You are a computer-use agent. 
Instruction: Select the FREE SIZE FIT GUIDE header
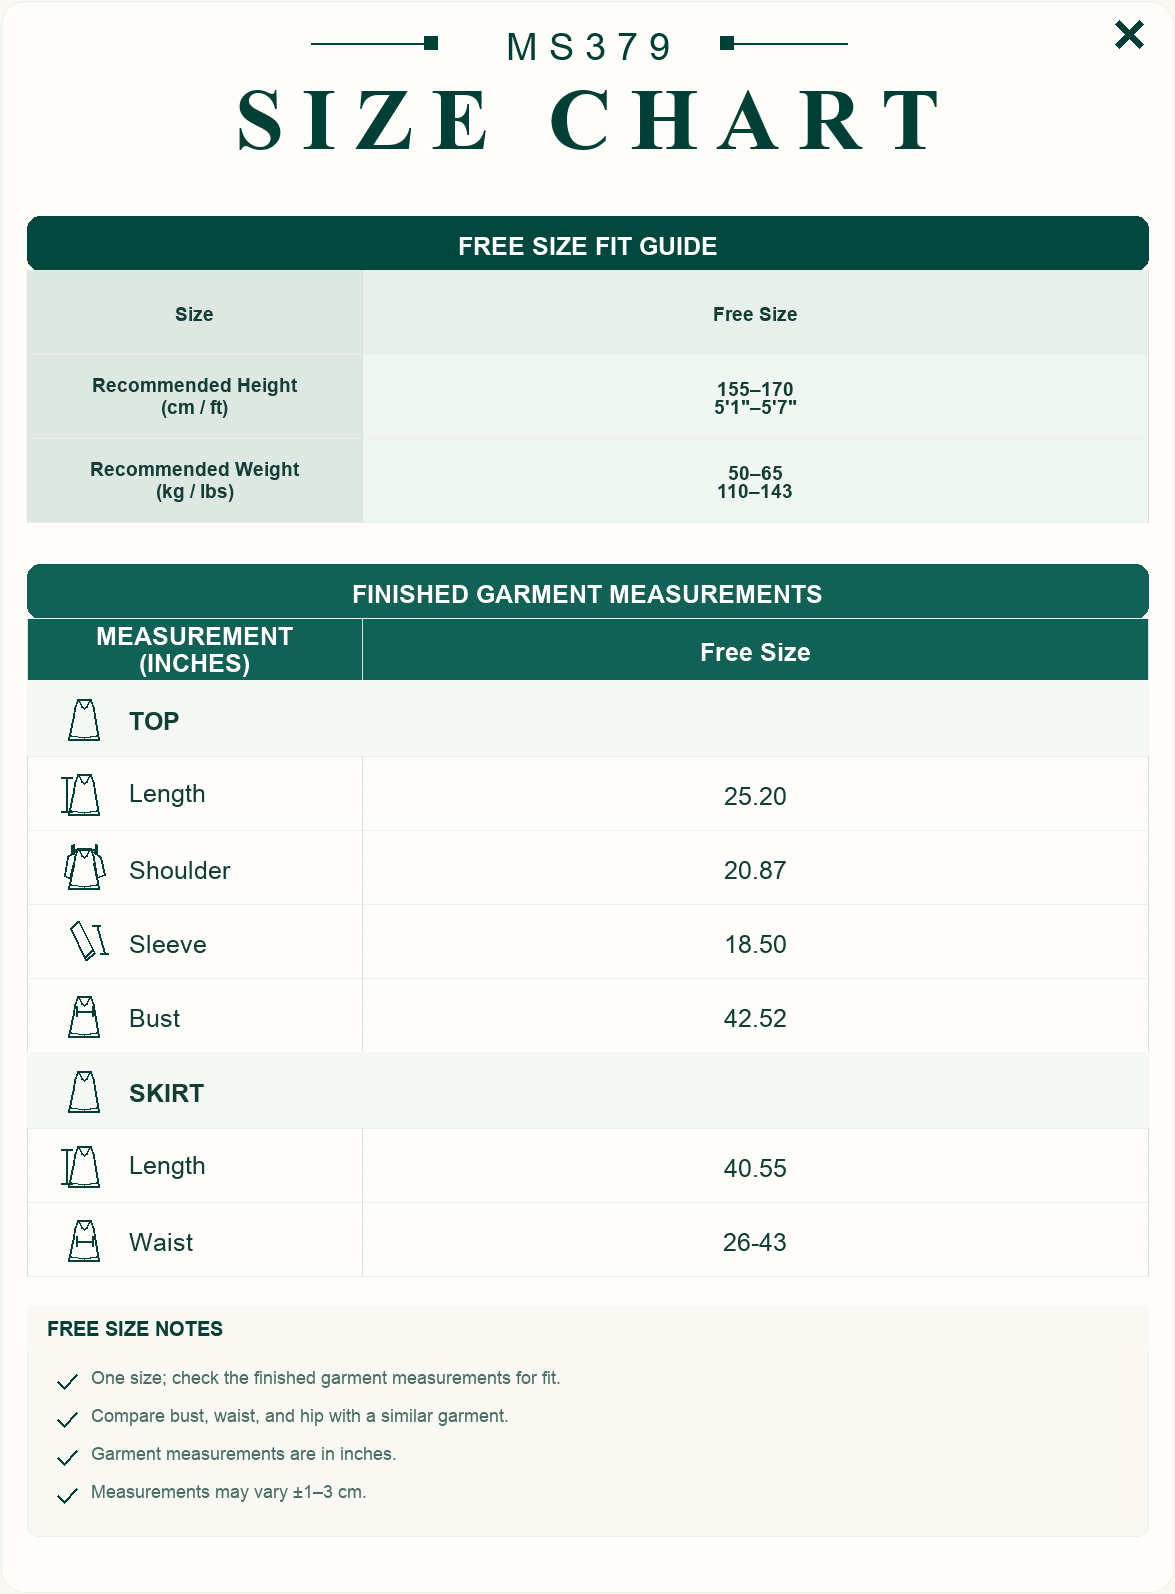(588, 244)
